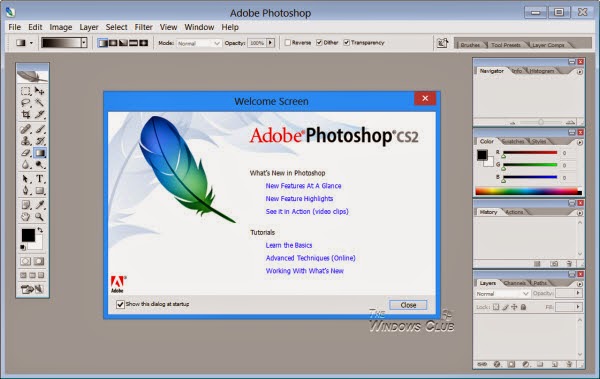Swap foreground and background colors
The height and width of the screenshot is (379, 600).
40,230
